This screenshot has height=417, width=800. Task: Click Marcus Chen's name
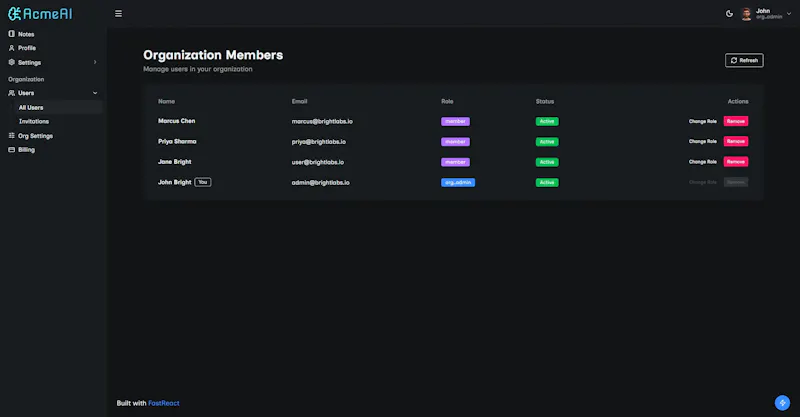(177, 121)
